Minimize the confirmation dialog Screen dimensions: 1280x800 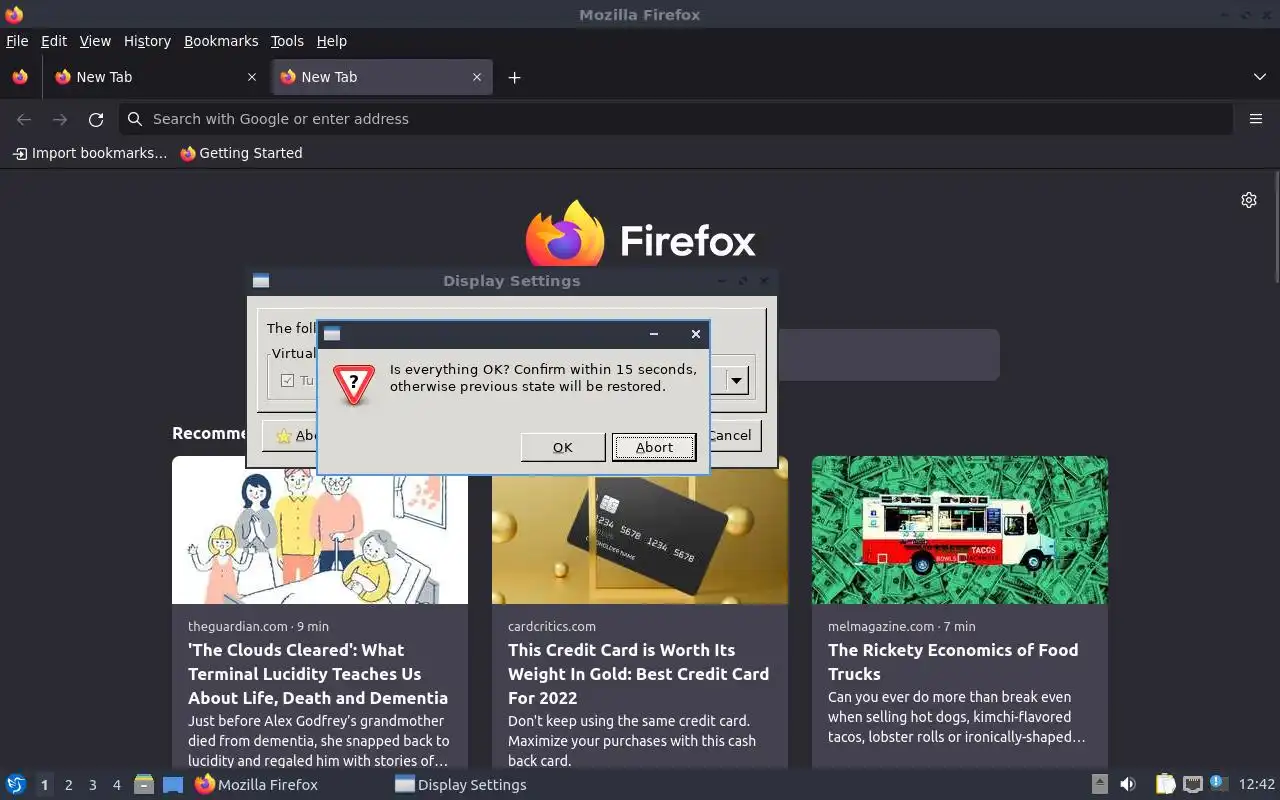[x=654, y=334]
